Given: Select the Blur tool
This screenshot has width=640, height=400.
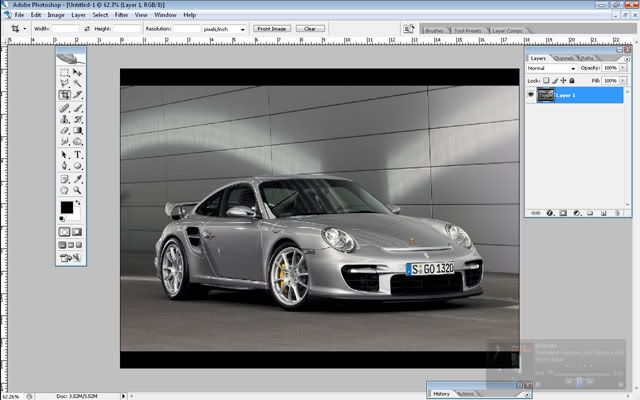Looking at the screenshot, I should click(64, 141).
